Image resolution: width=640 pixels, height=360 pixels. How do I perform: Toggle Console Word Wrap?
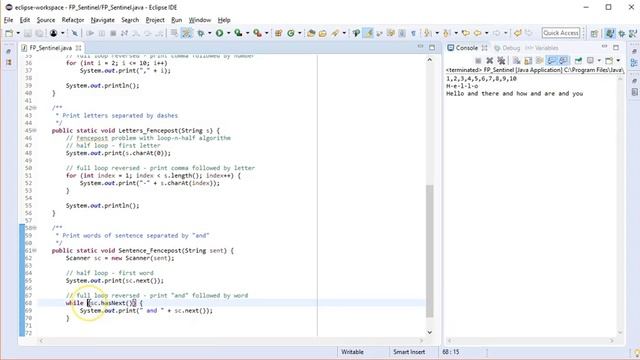539,60
